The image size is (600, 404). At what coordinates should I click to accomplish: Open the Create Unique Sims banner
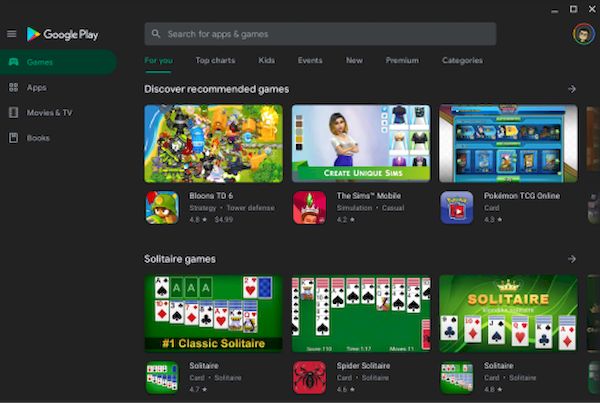click(x=361, y=143)
